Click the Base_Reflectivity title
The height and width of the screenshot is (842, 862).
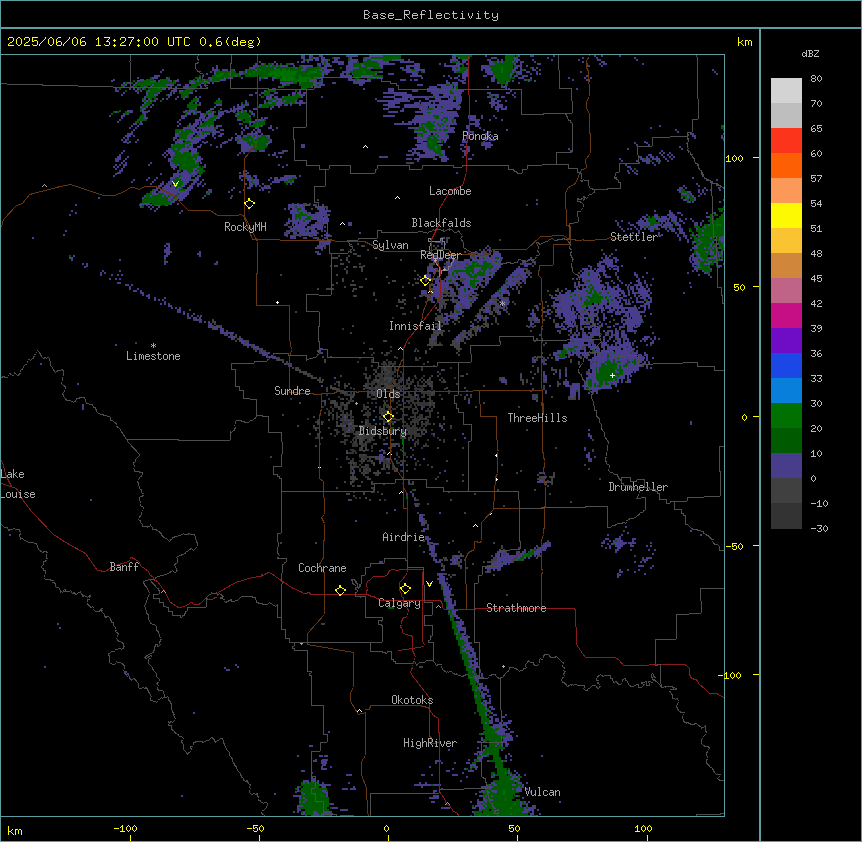[x=431, y=15]
